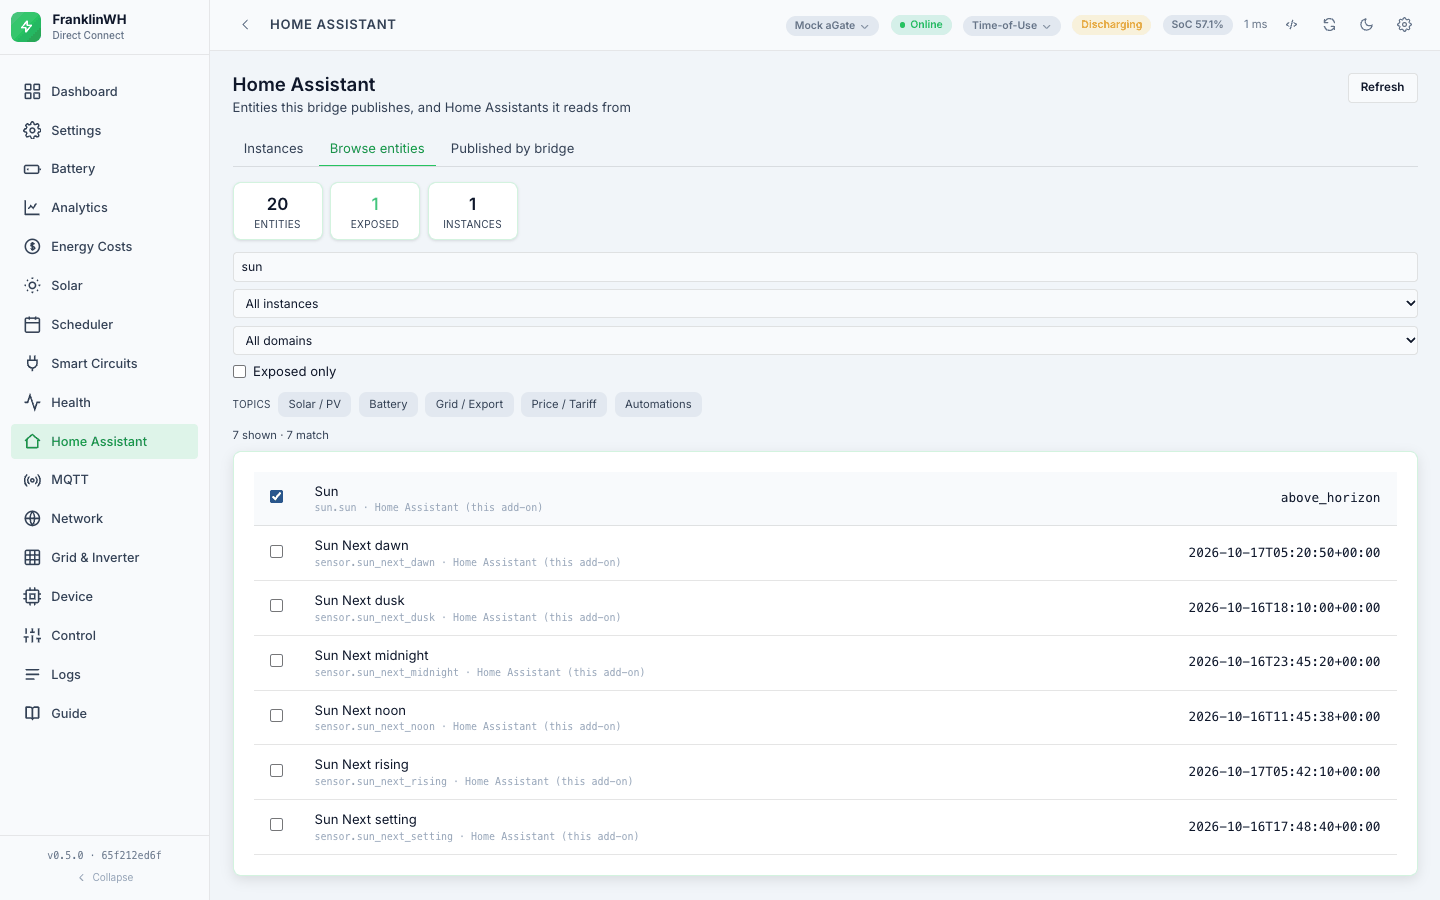Go to Battery page icon

(32, 169)
